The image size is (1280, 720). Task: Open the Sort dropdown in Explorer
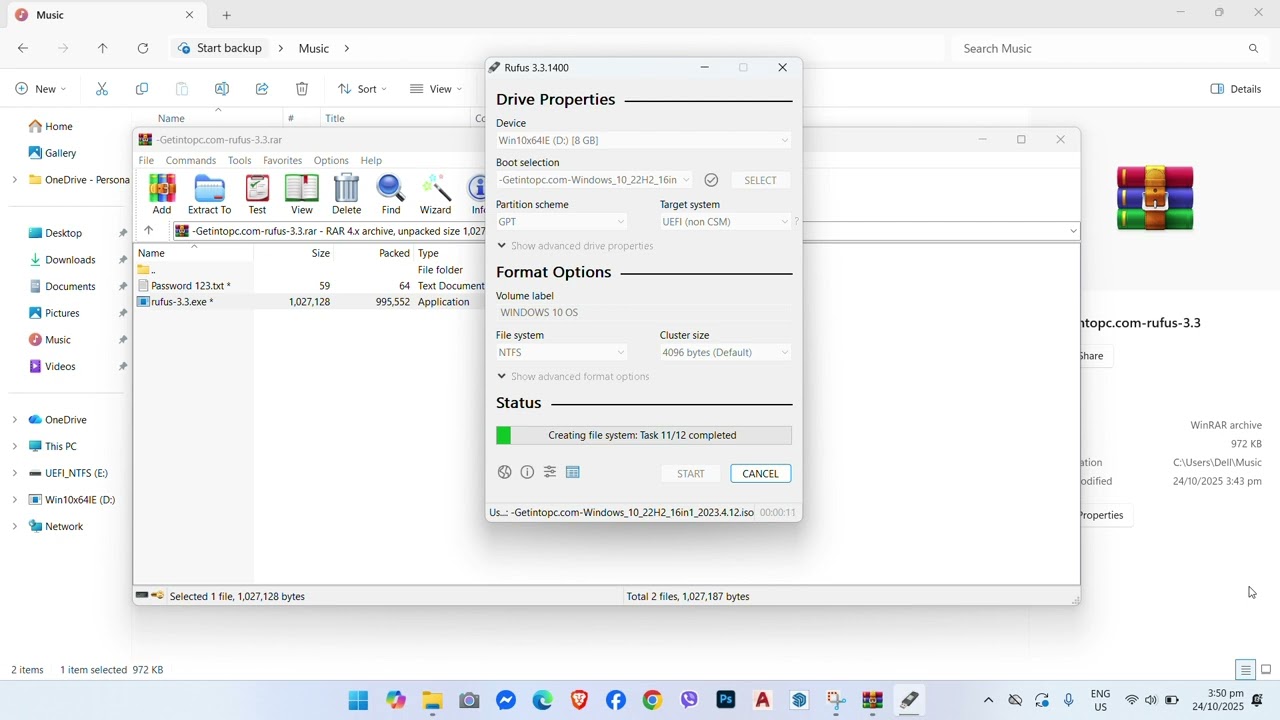tap(362, 89)
